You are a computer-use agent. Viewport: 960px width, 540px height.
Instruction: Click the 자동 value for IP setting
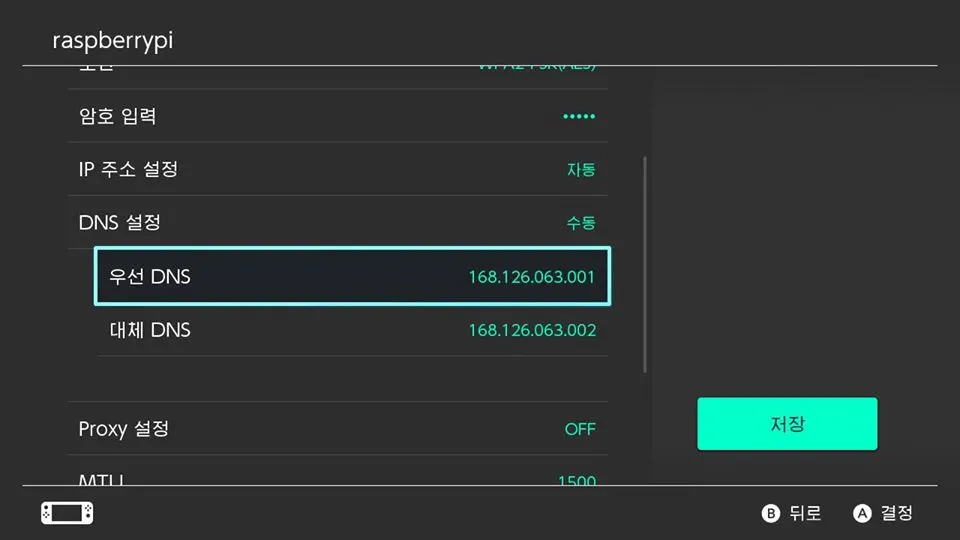tap(581, 170)
